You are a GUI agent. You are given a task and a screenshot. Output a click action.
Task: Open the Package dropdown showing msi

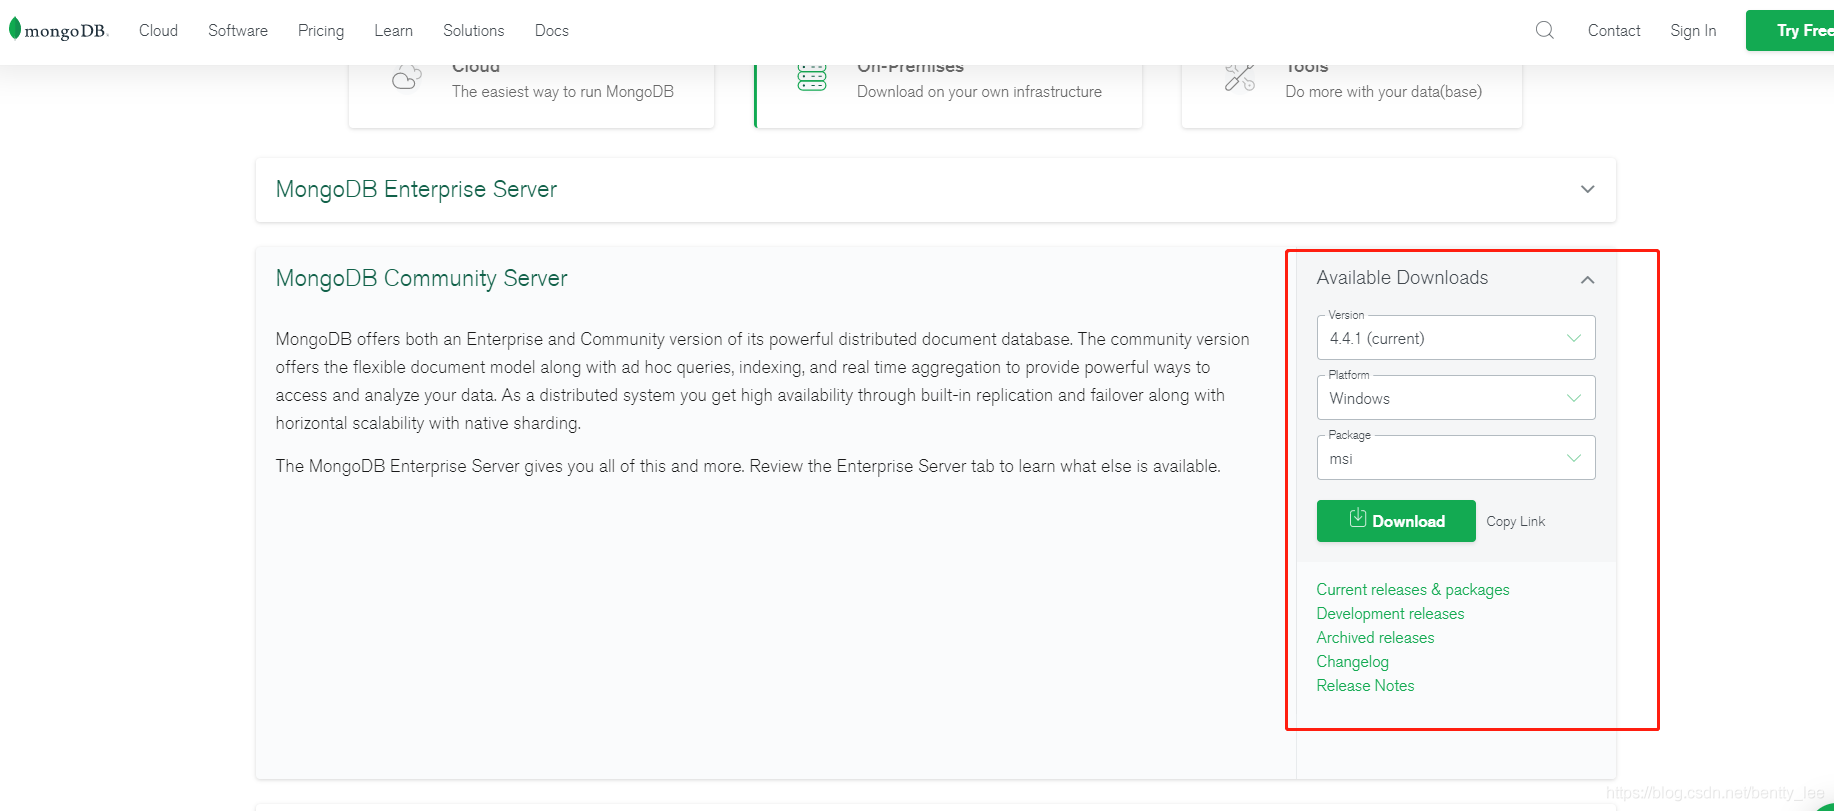click(x=1456, y=458)
